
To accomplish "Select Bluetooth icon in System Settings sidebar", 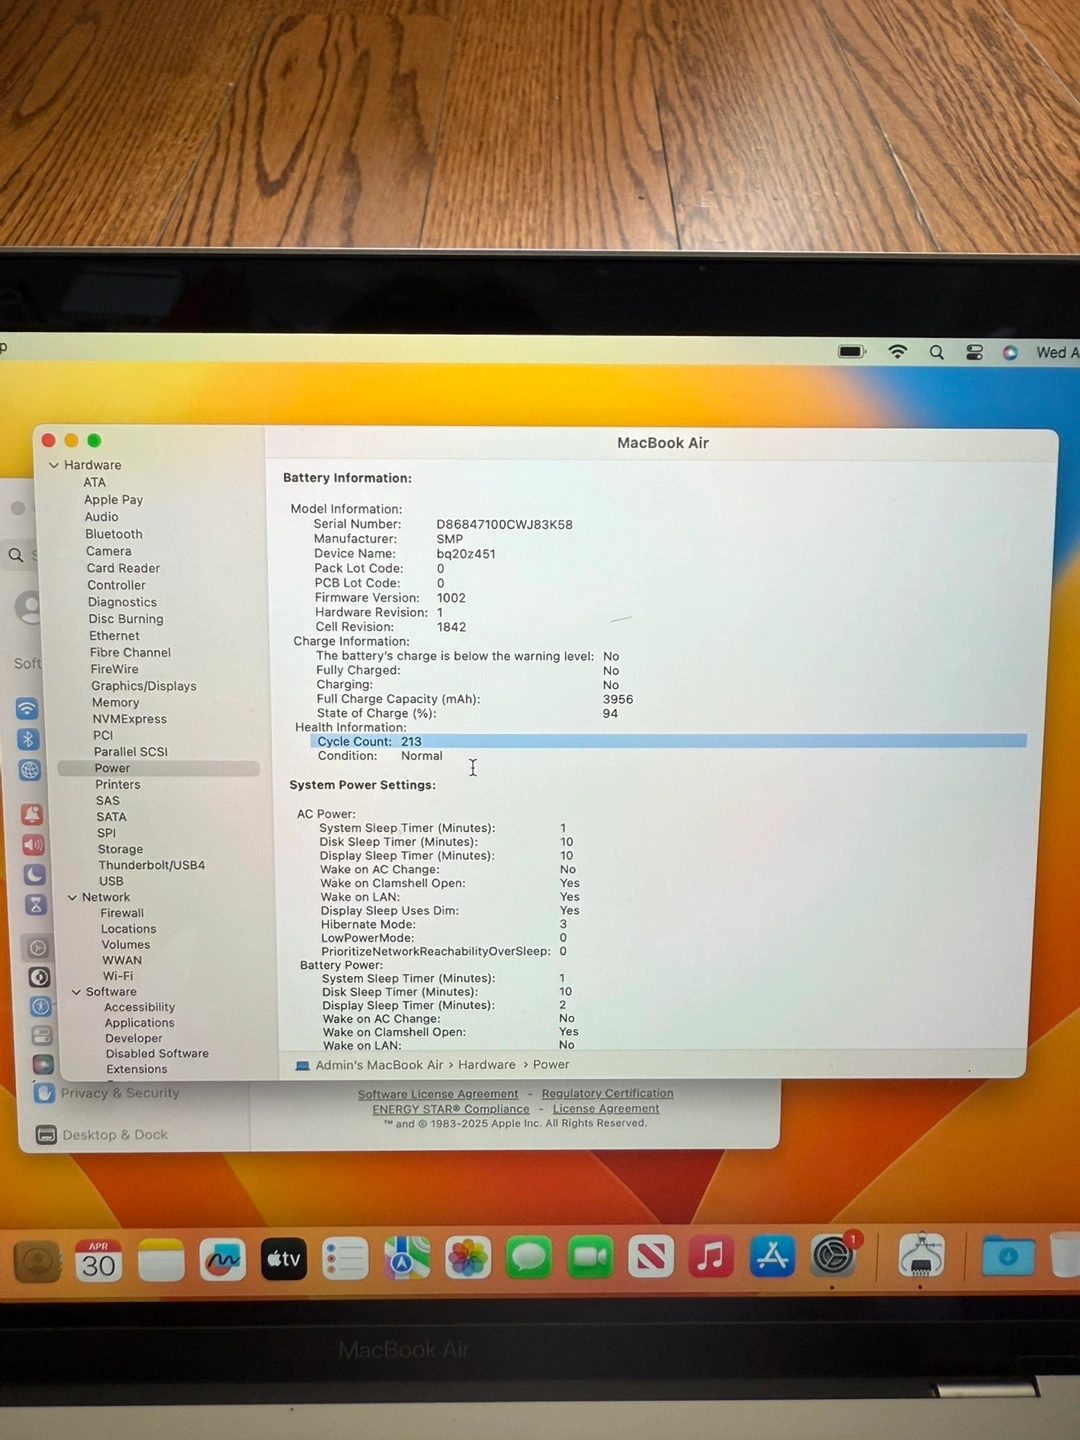I will click(x=28, y=739).
